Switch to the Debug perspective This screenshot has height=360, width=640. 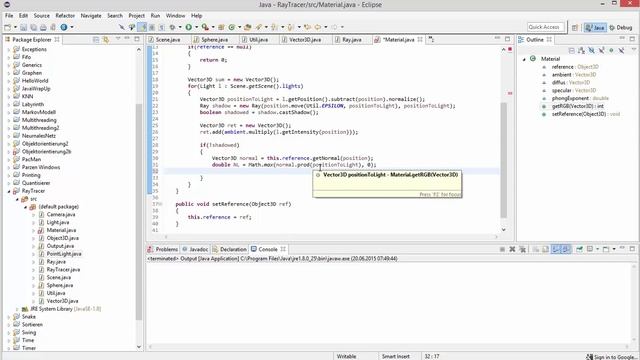click(x=621, y=27)
